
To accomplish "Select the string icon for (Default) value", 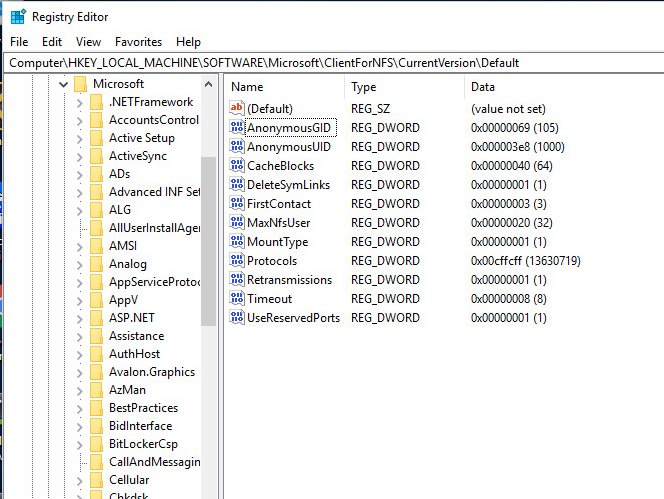I will click(x=237, y=108).
